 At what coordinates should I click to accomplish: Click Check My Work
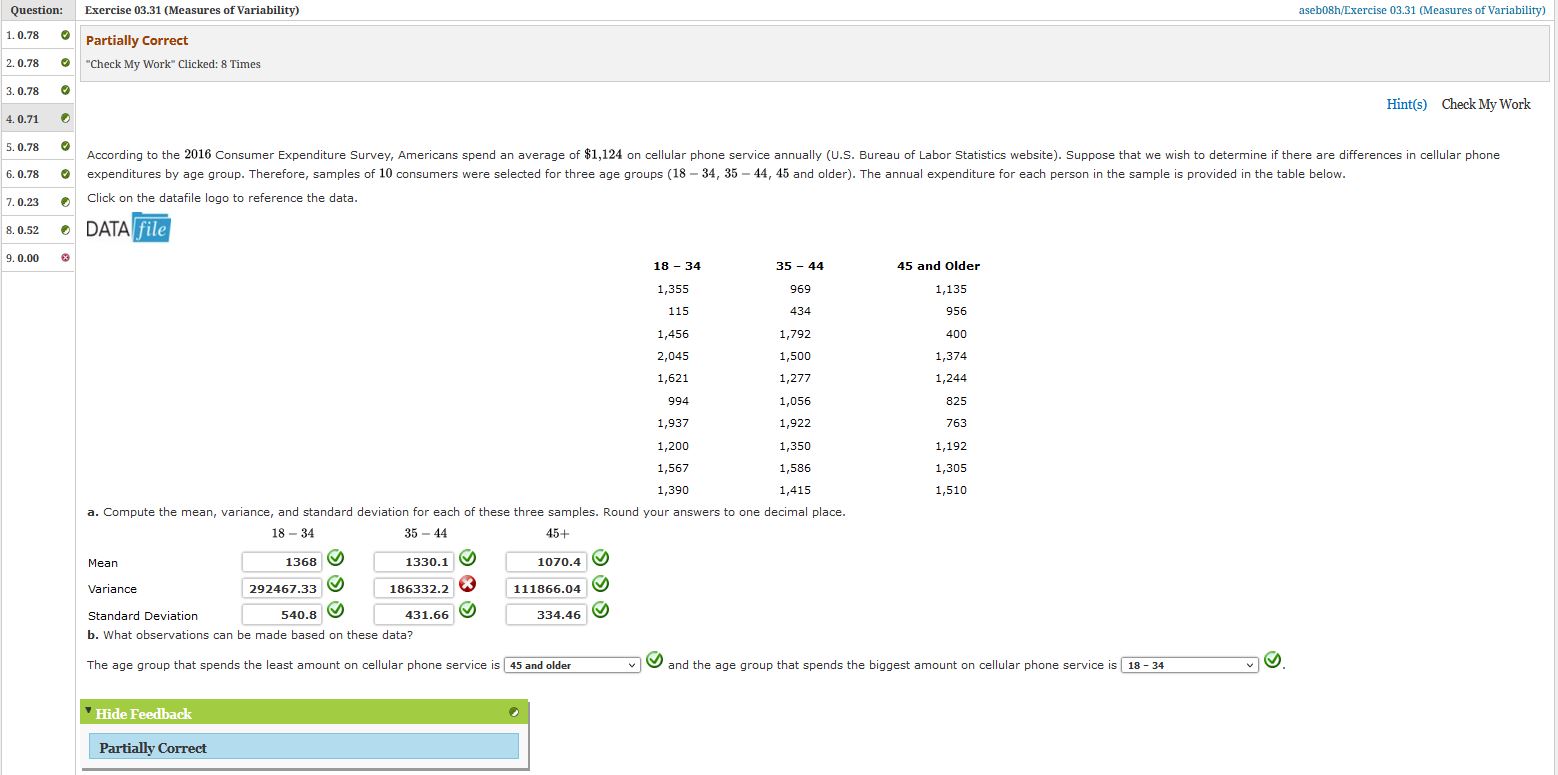click(x=1485, y=104)
